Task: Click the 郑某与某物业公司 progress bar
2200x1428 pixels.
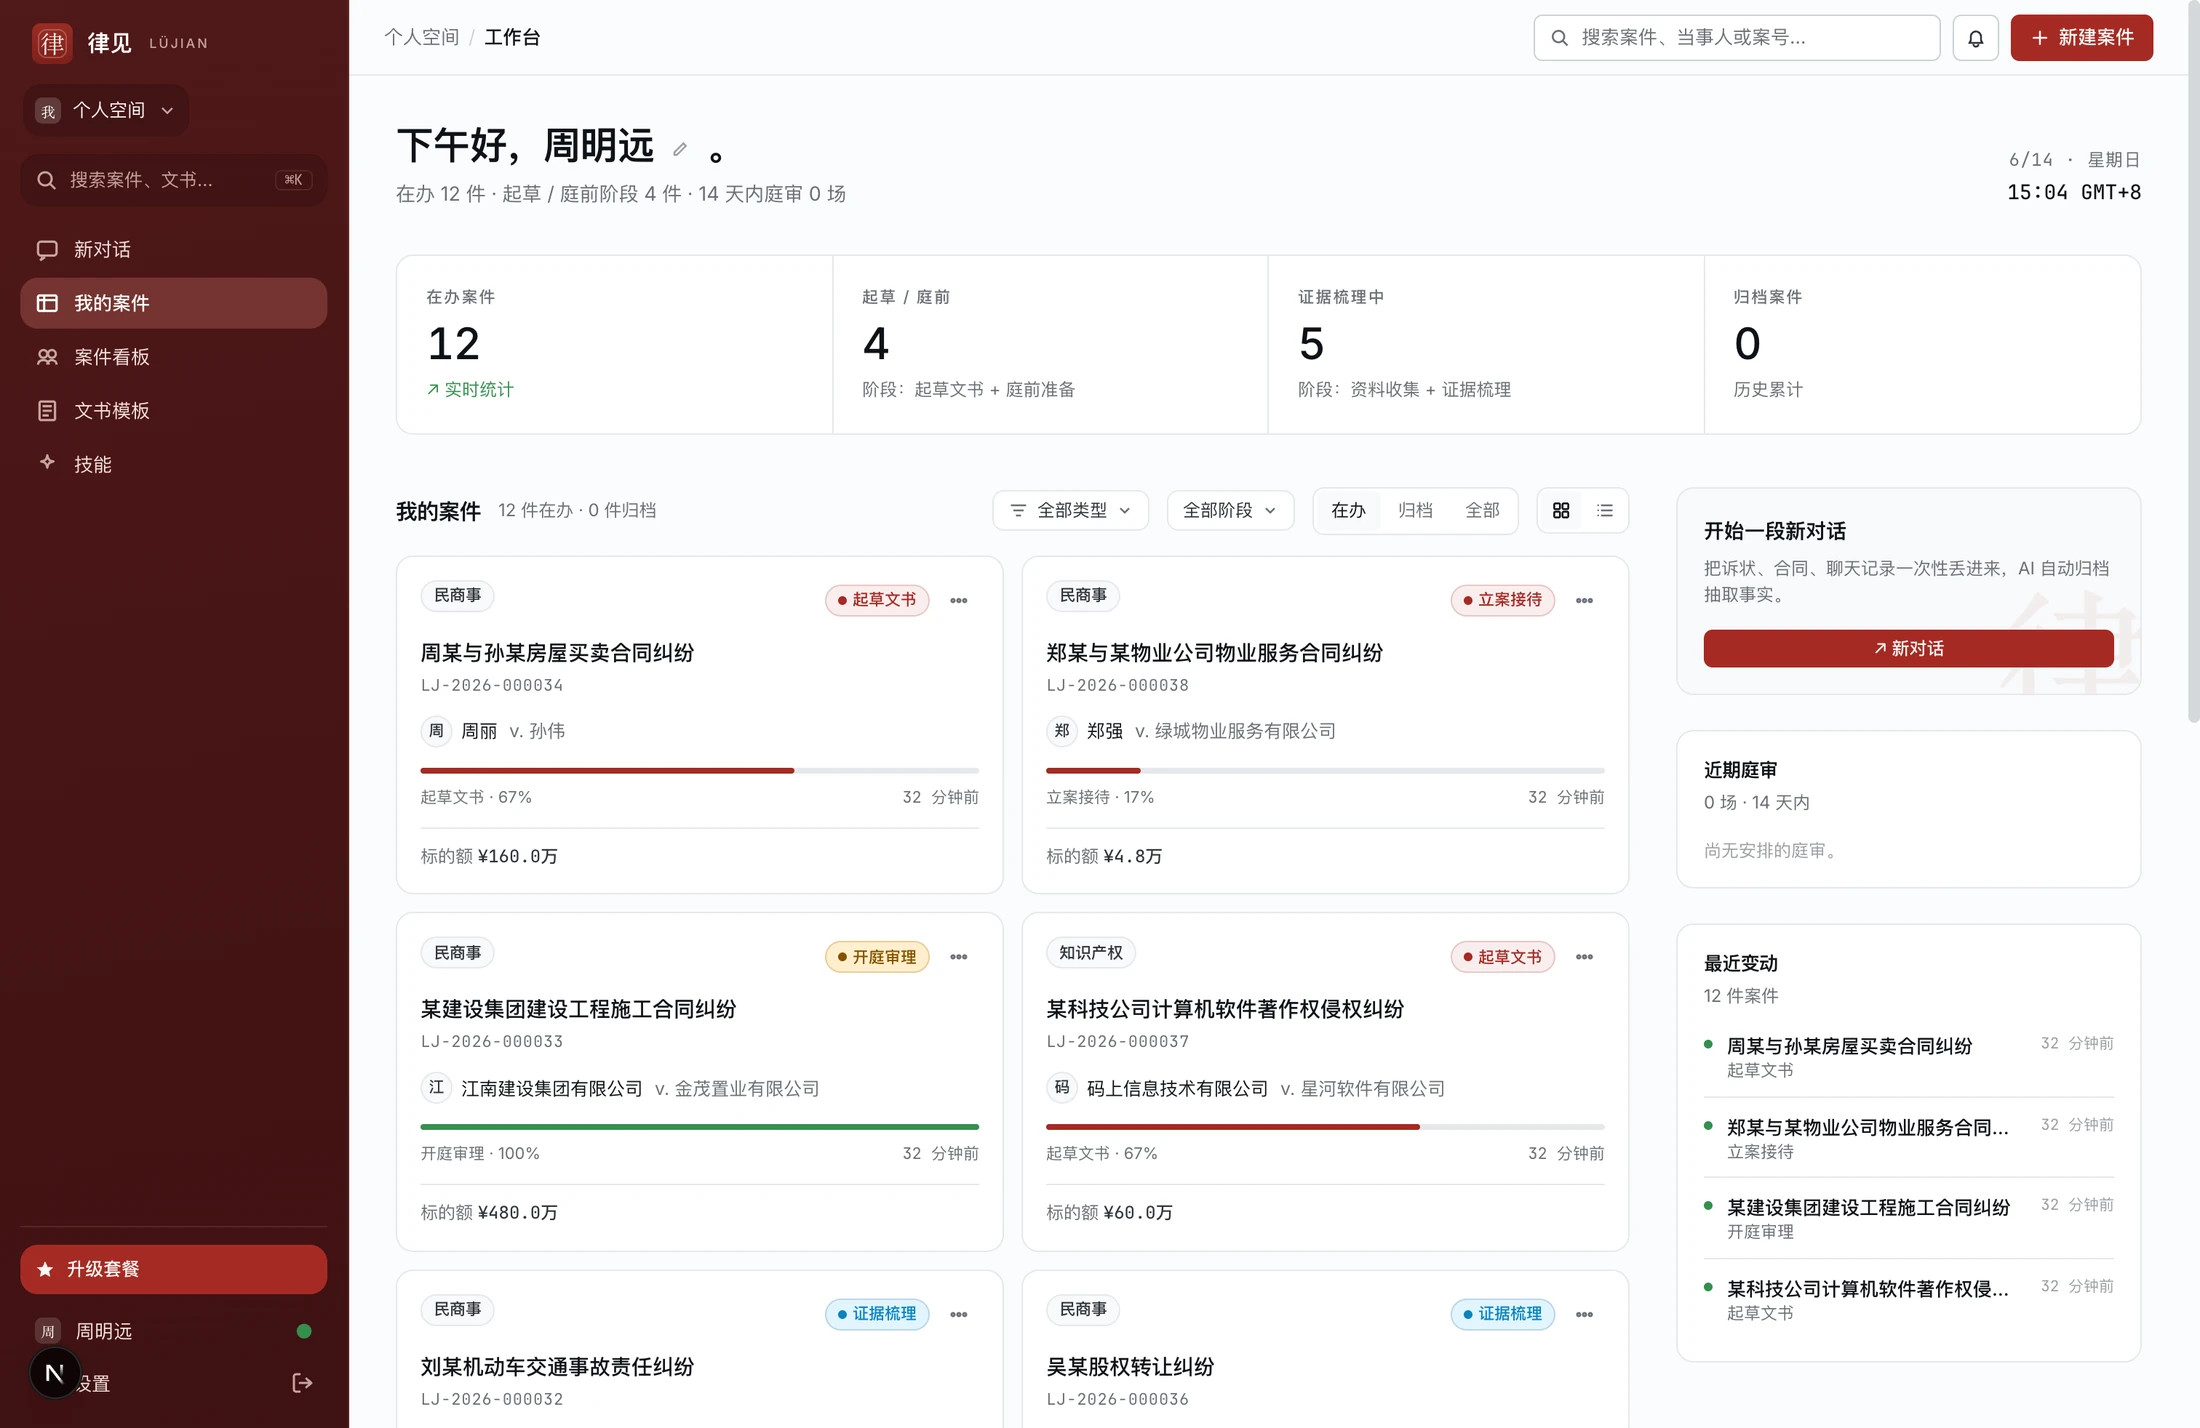Action: coord(1325,771)
